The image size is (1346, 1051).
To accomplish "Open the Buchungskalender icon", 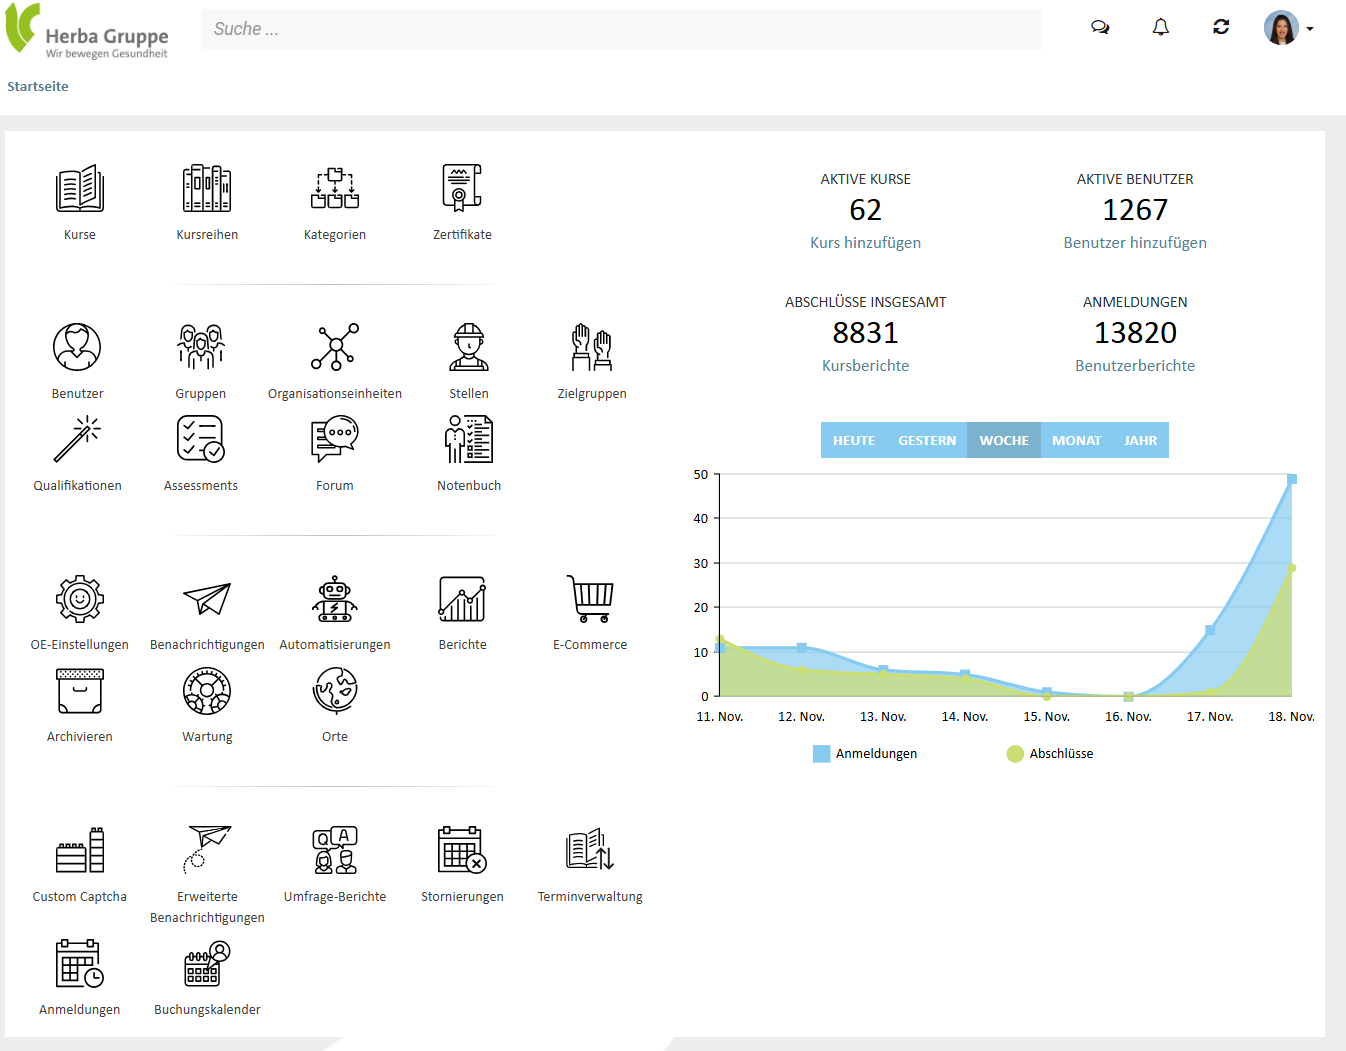I will tap(207, 964).
